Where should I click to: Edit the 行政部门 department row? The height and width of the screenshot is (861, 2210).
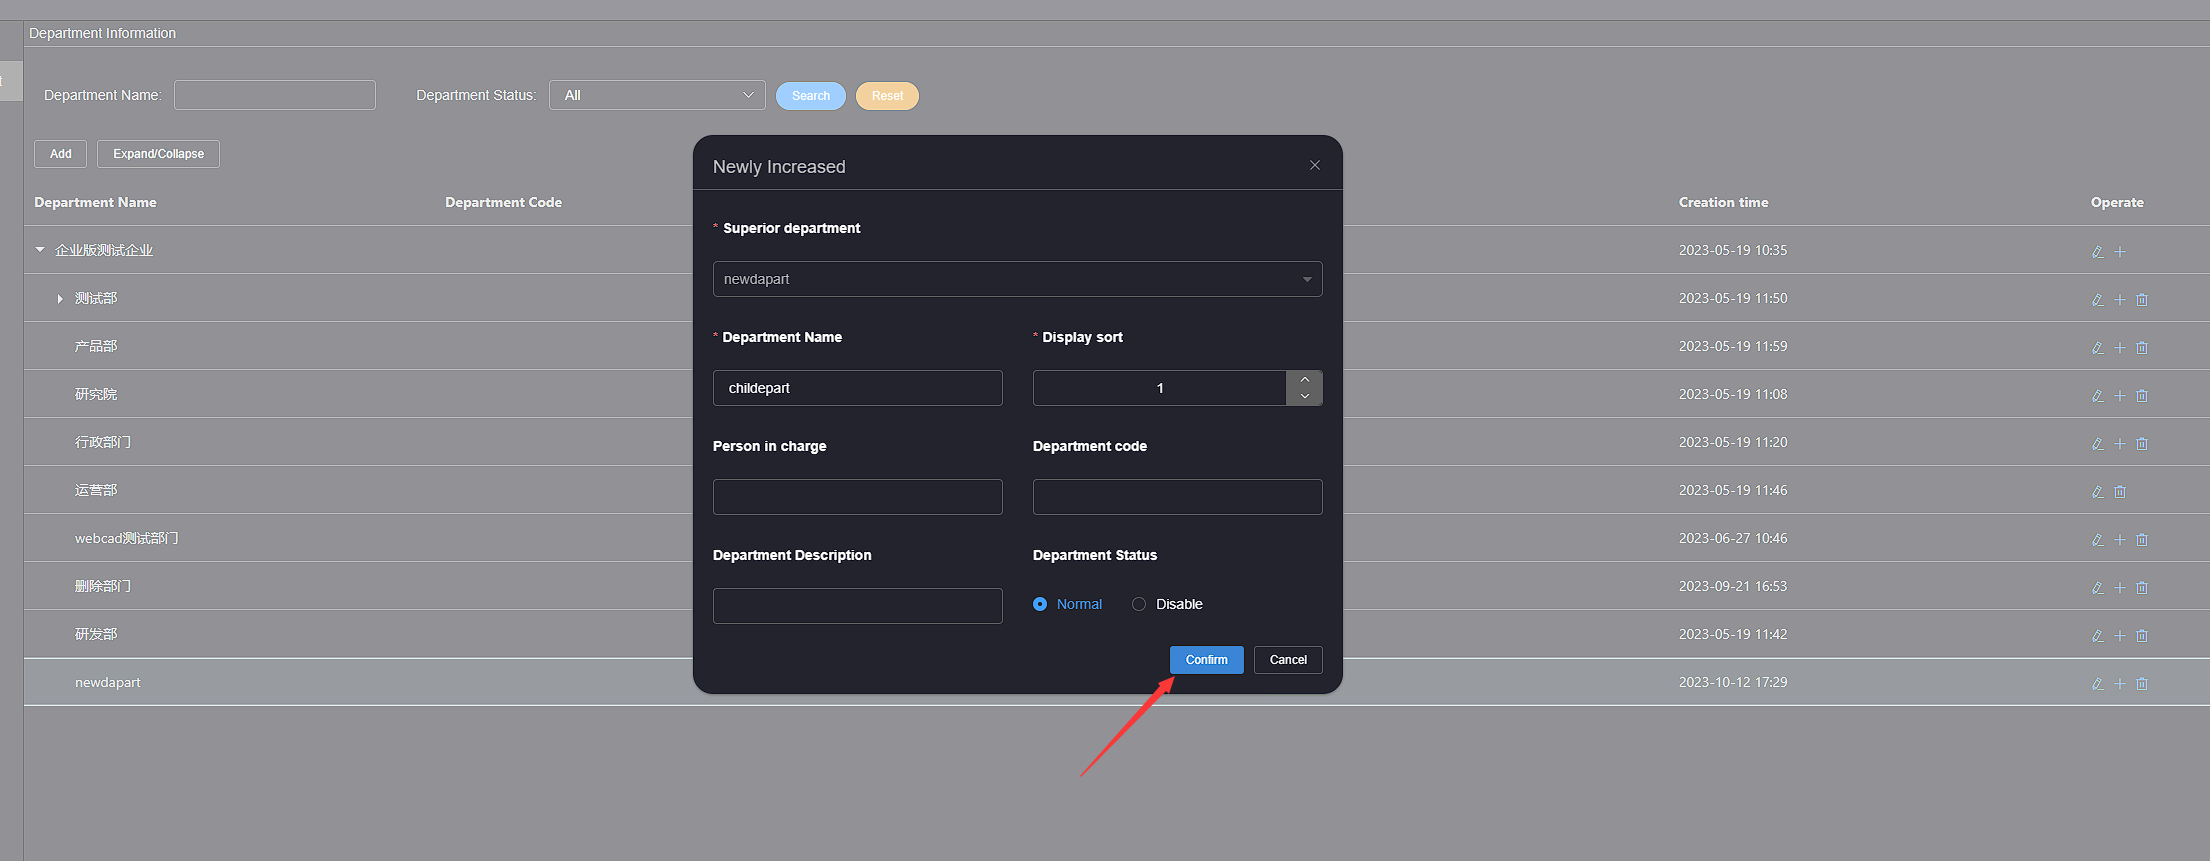pos(2097,444)
